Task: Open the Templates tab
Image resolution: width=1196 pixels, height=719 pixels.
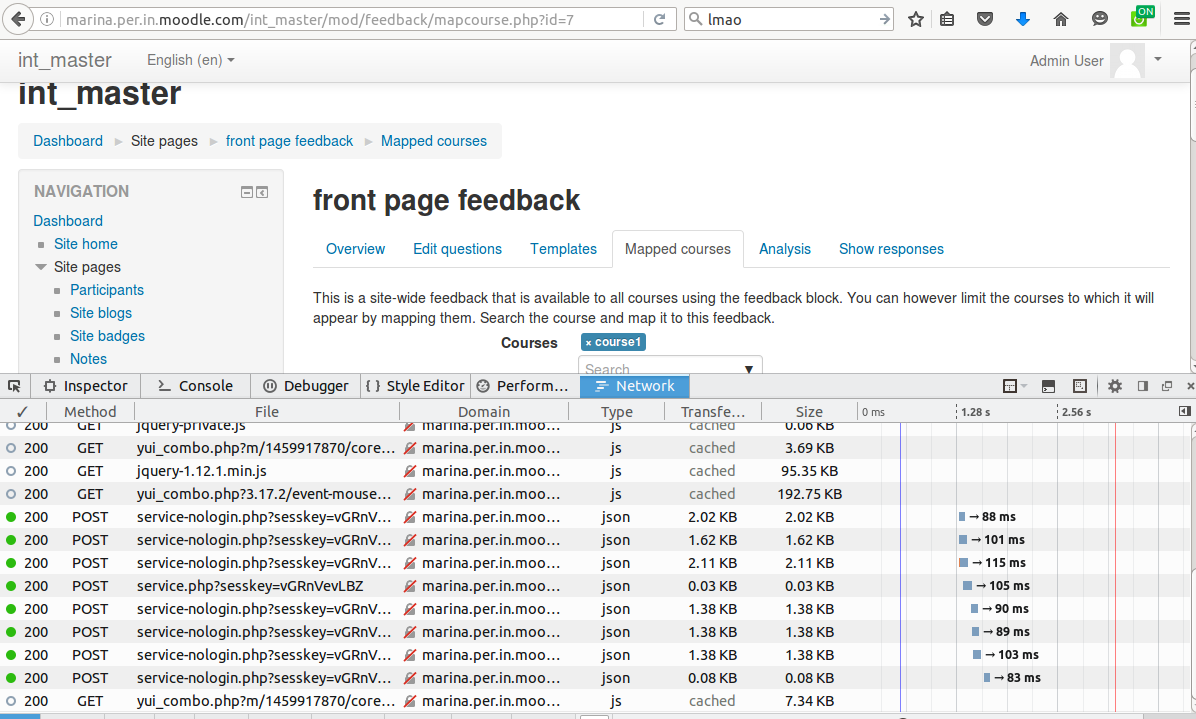Action: pyautogui.click(x=564, y=249)
